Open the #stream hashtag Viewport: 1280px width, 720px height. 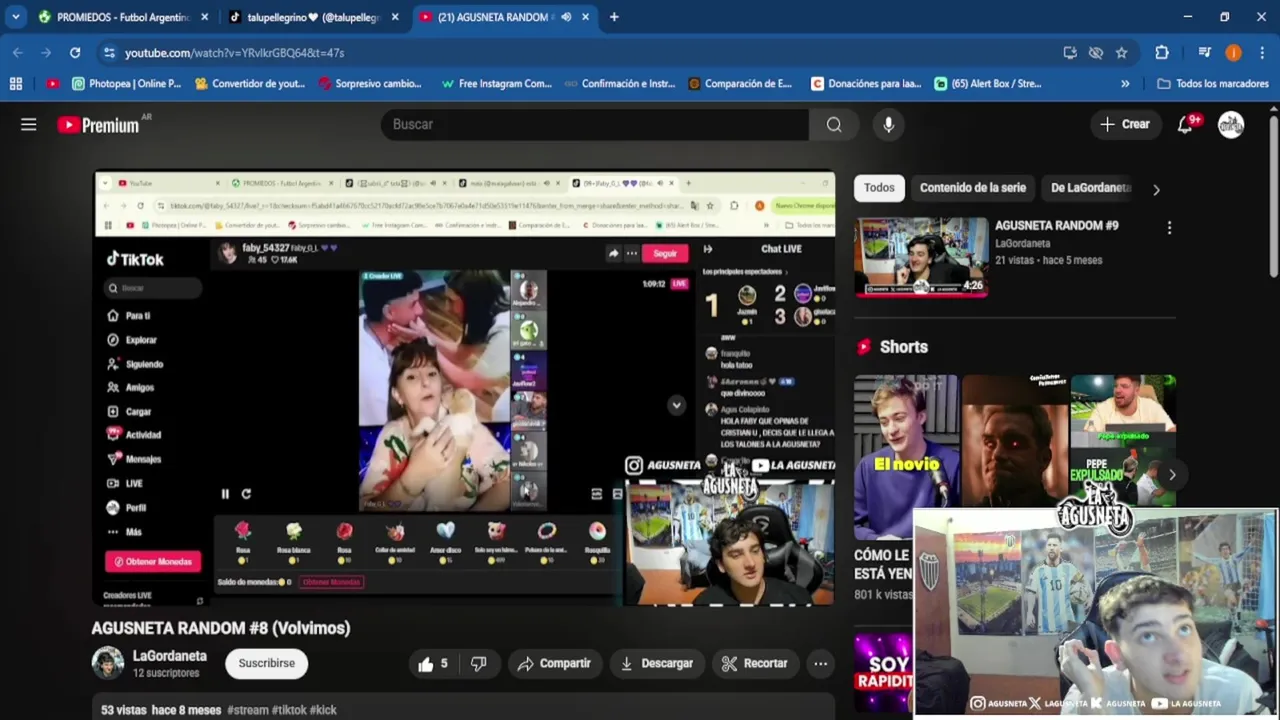[x=248, y=710]
